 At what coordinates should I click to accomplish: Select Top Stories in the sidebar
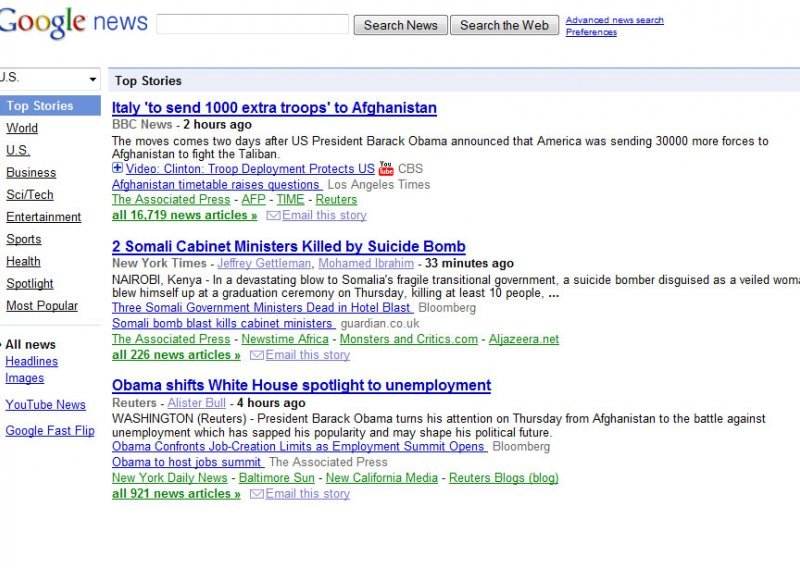[50, 106]
